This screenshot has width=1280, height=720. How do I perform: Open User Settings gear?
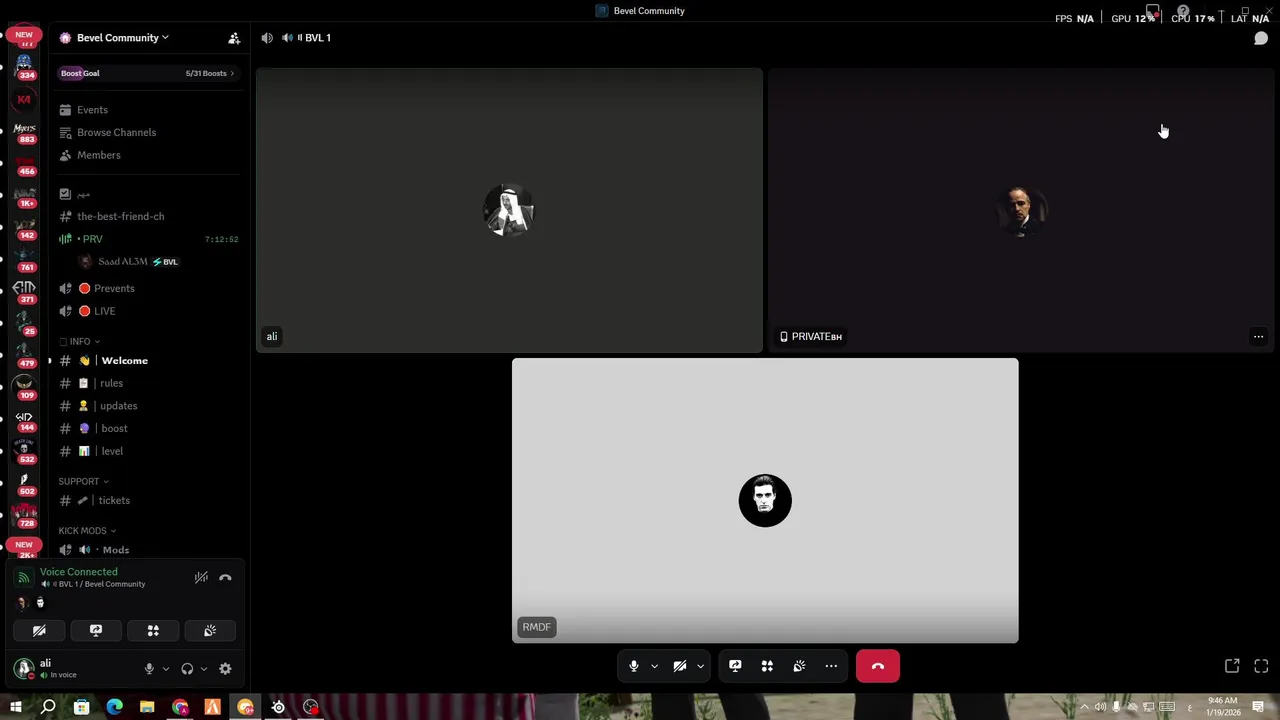(225, 669)
